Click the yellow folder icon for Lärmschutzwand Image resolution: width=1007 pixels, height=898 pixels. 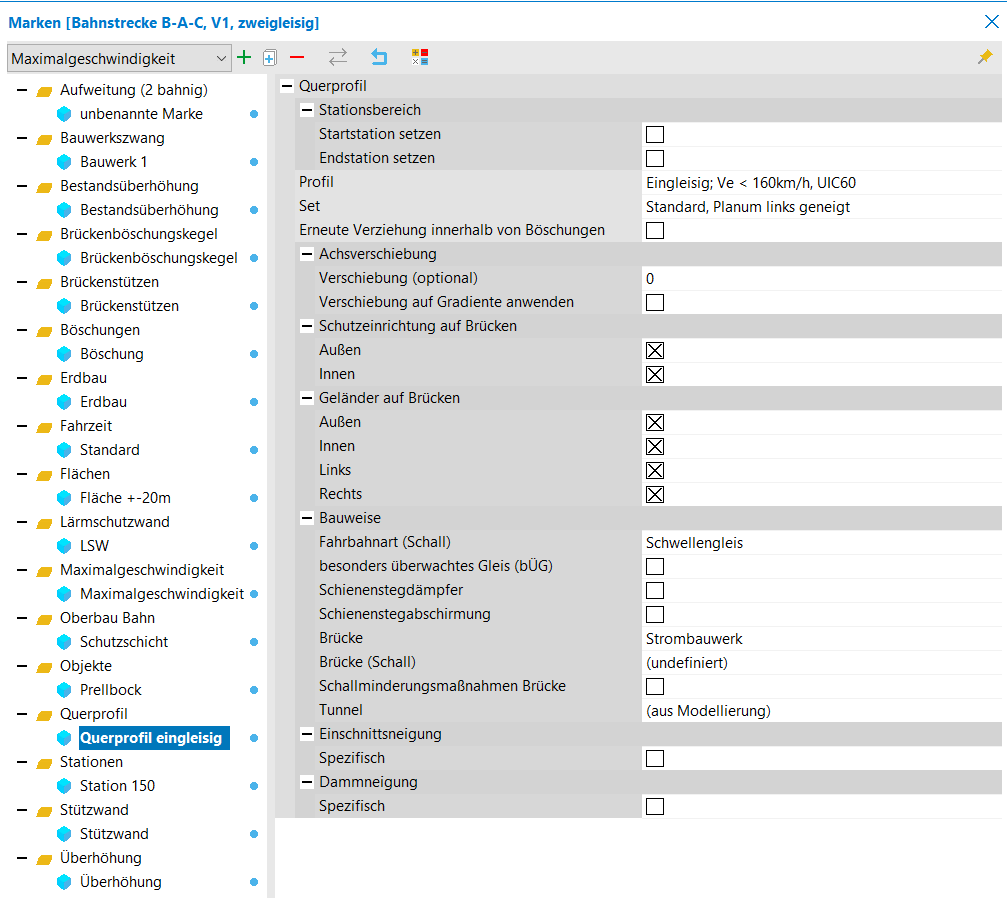click(43, 523)
